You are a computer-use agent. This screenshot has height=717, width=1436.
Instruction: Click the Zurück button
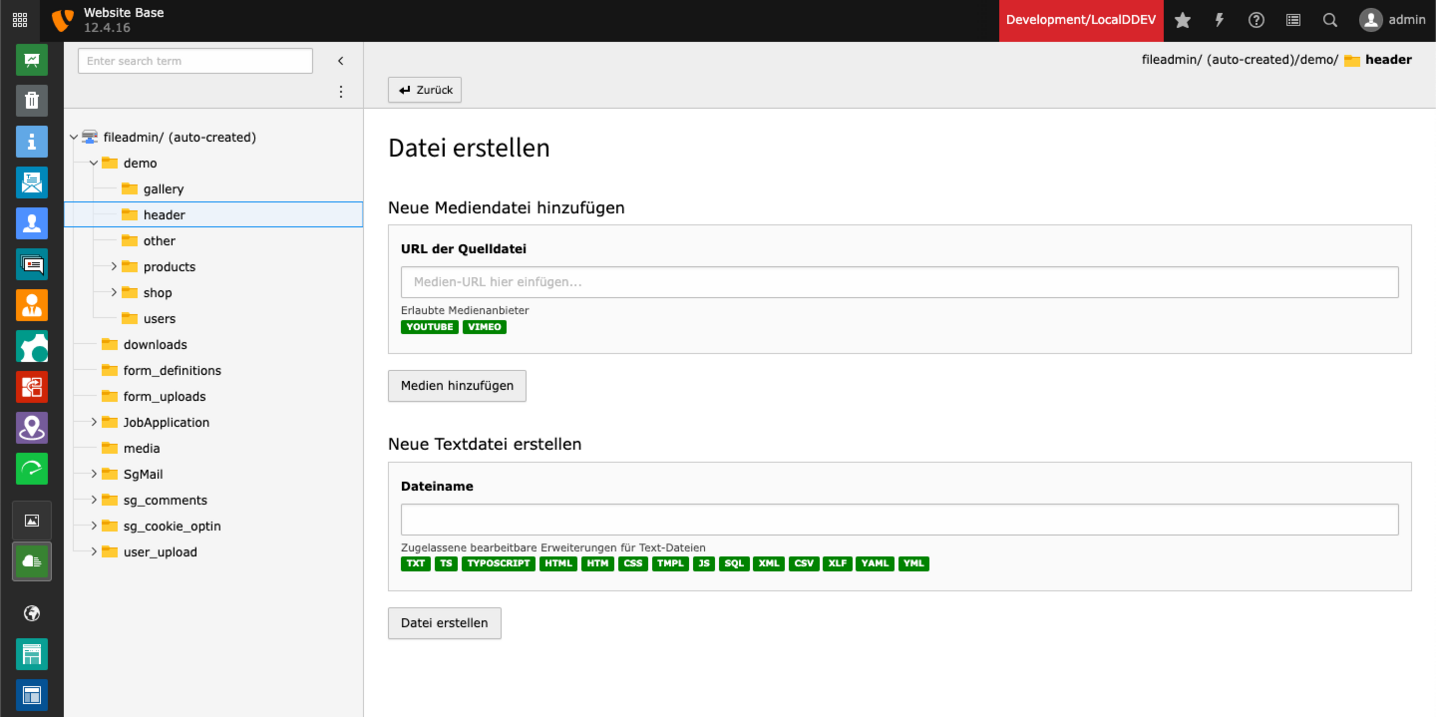click(x=424, y=89)
